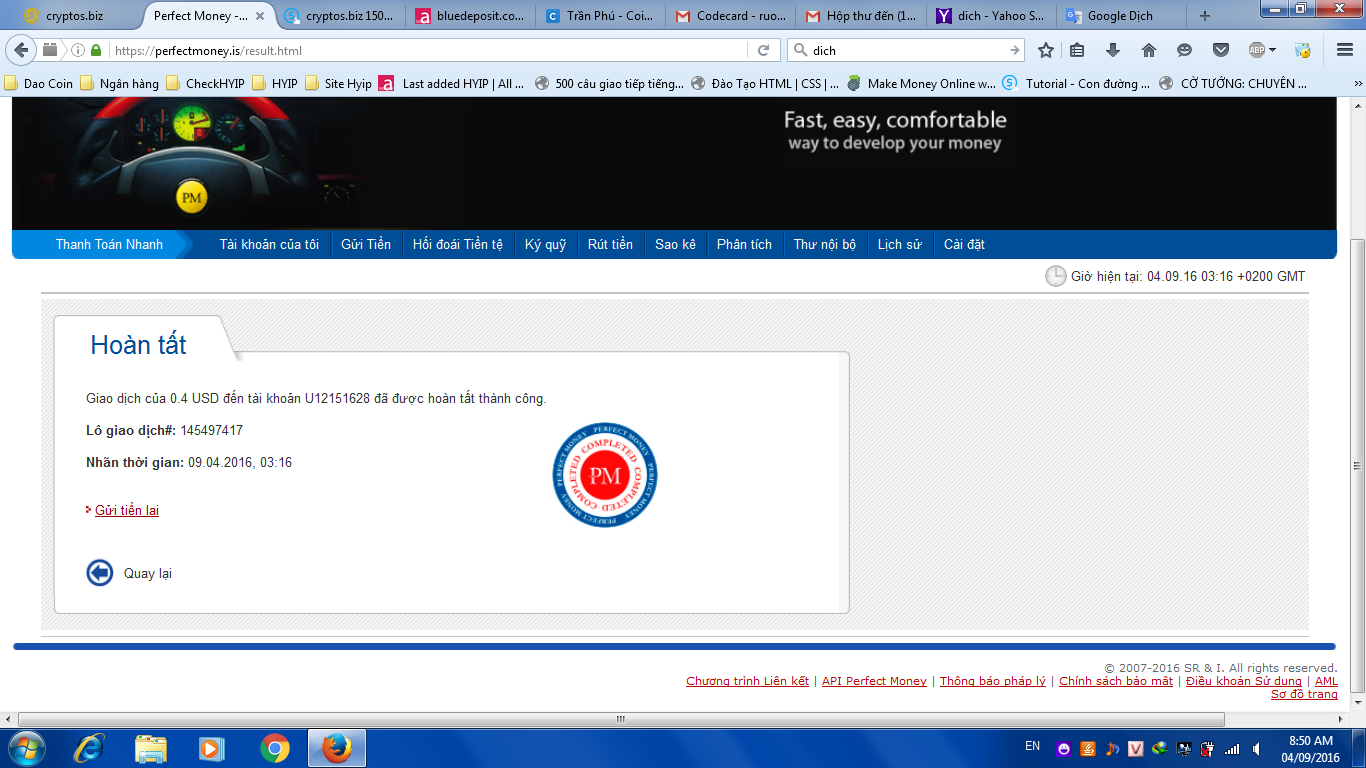The width and height of the screenshot is (1366, 768).
Task: Open the downloads arrow icon
Action: point(1113,50)
